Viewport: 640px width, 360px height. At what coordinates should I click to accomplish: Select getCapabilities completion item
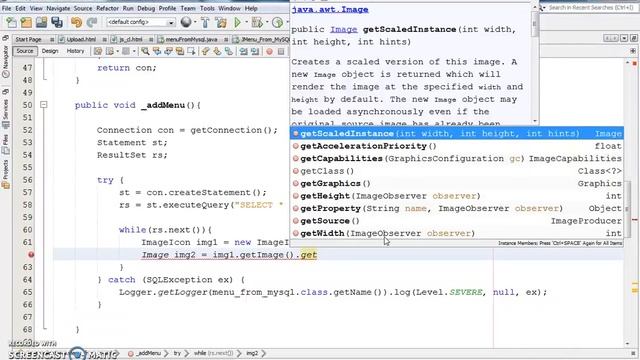point(457,158)
